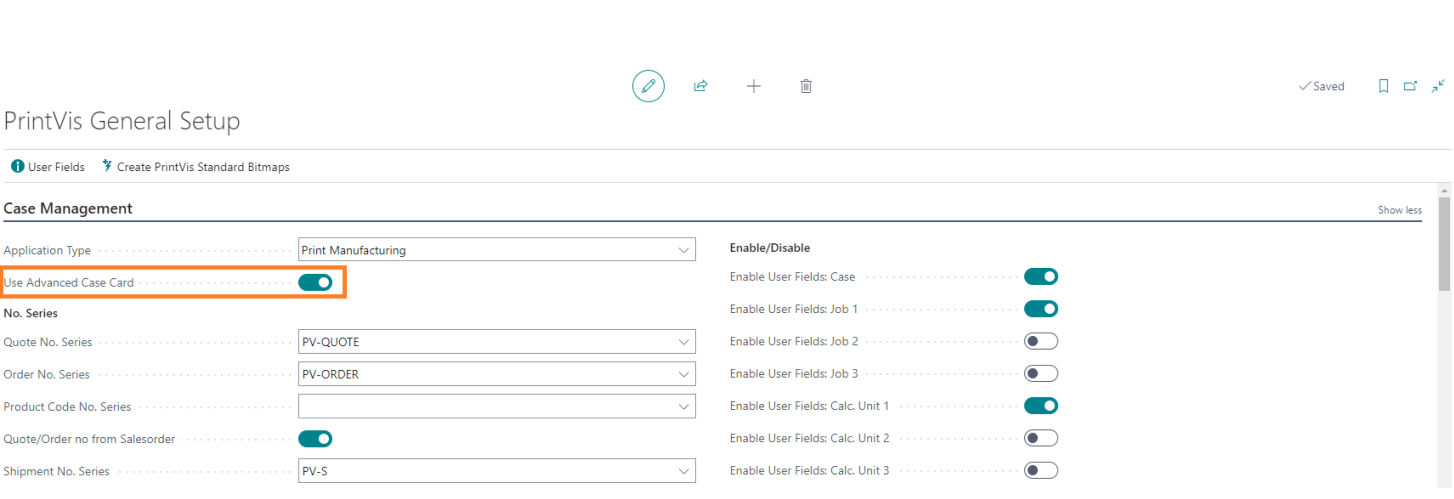This screenshot has height=499, width=1454.
Task: Click the Edit pencil icon
Action: coord(648,86)
